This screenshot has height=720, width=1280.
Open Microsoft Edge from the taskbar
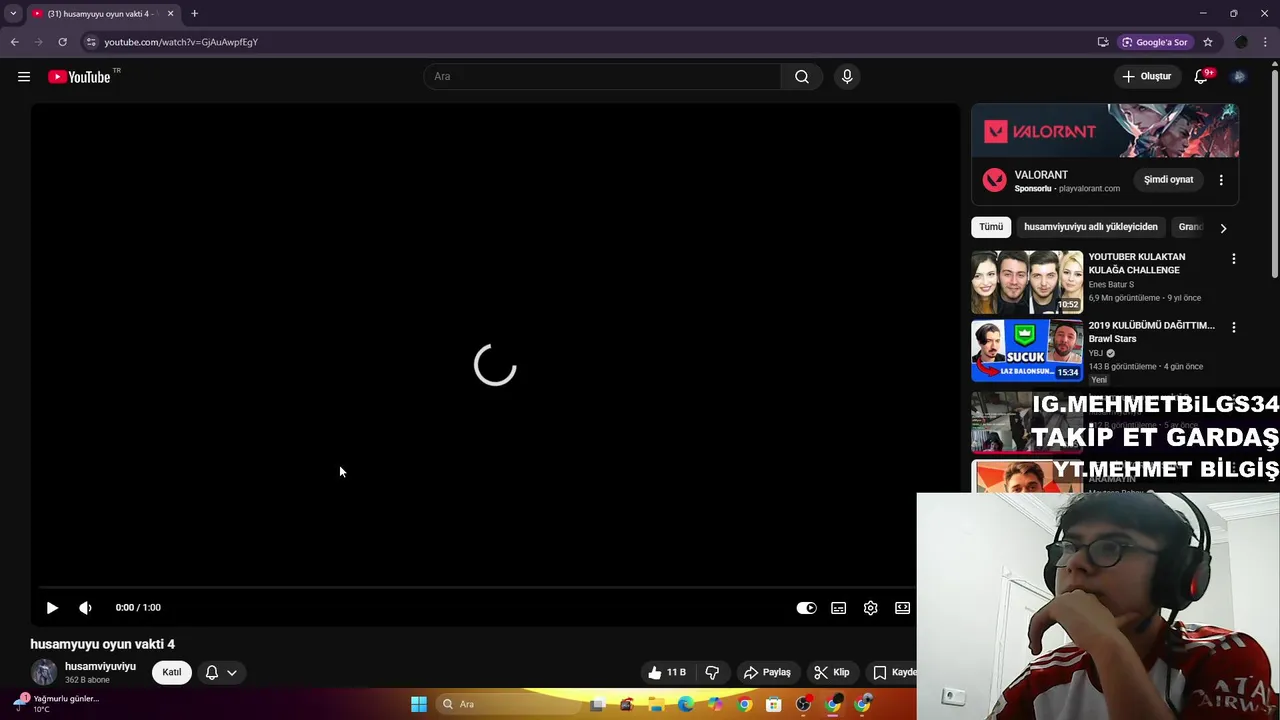point(685,704)
